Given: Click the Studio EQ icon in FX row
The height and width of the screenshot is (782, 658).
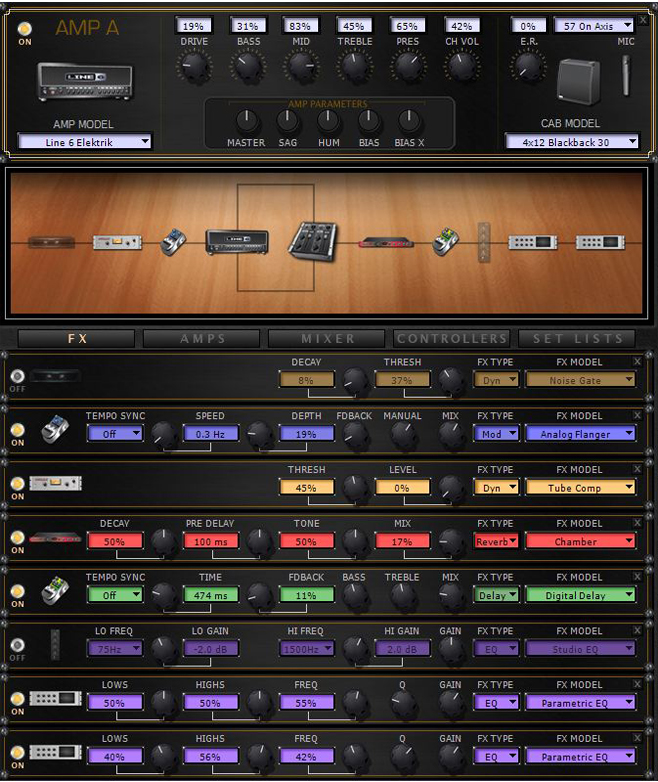Looking at the screenshot, I should [x=55, y=644].
